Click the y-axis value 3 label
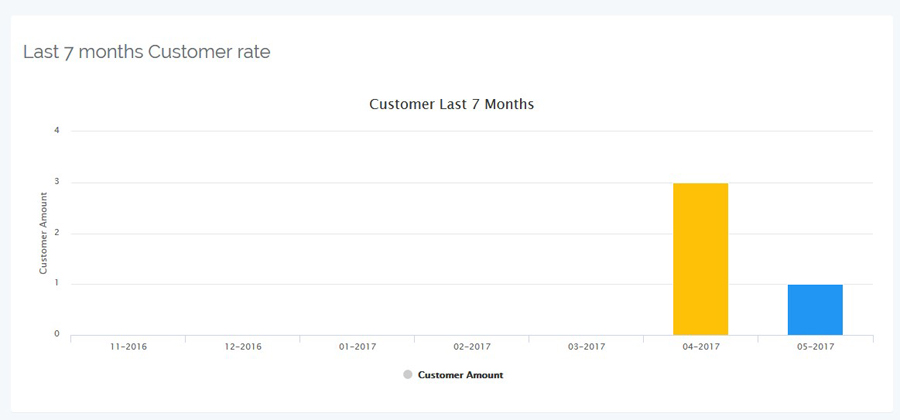The image size is (900, 420). coord(57,182)
